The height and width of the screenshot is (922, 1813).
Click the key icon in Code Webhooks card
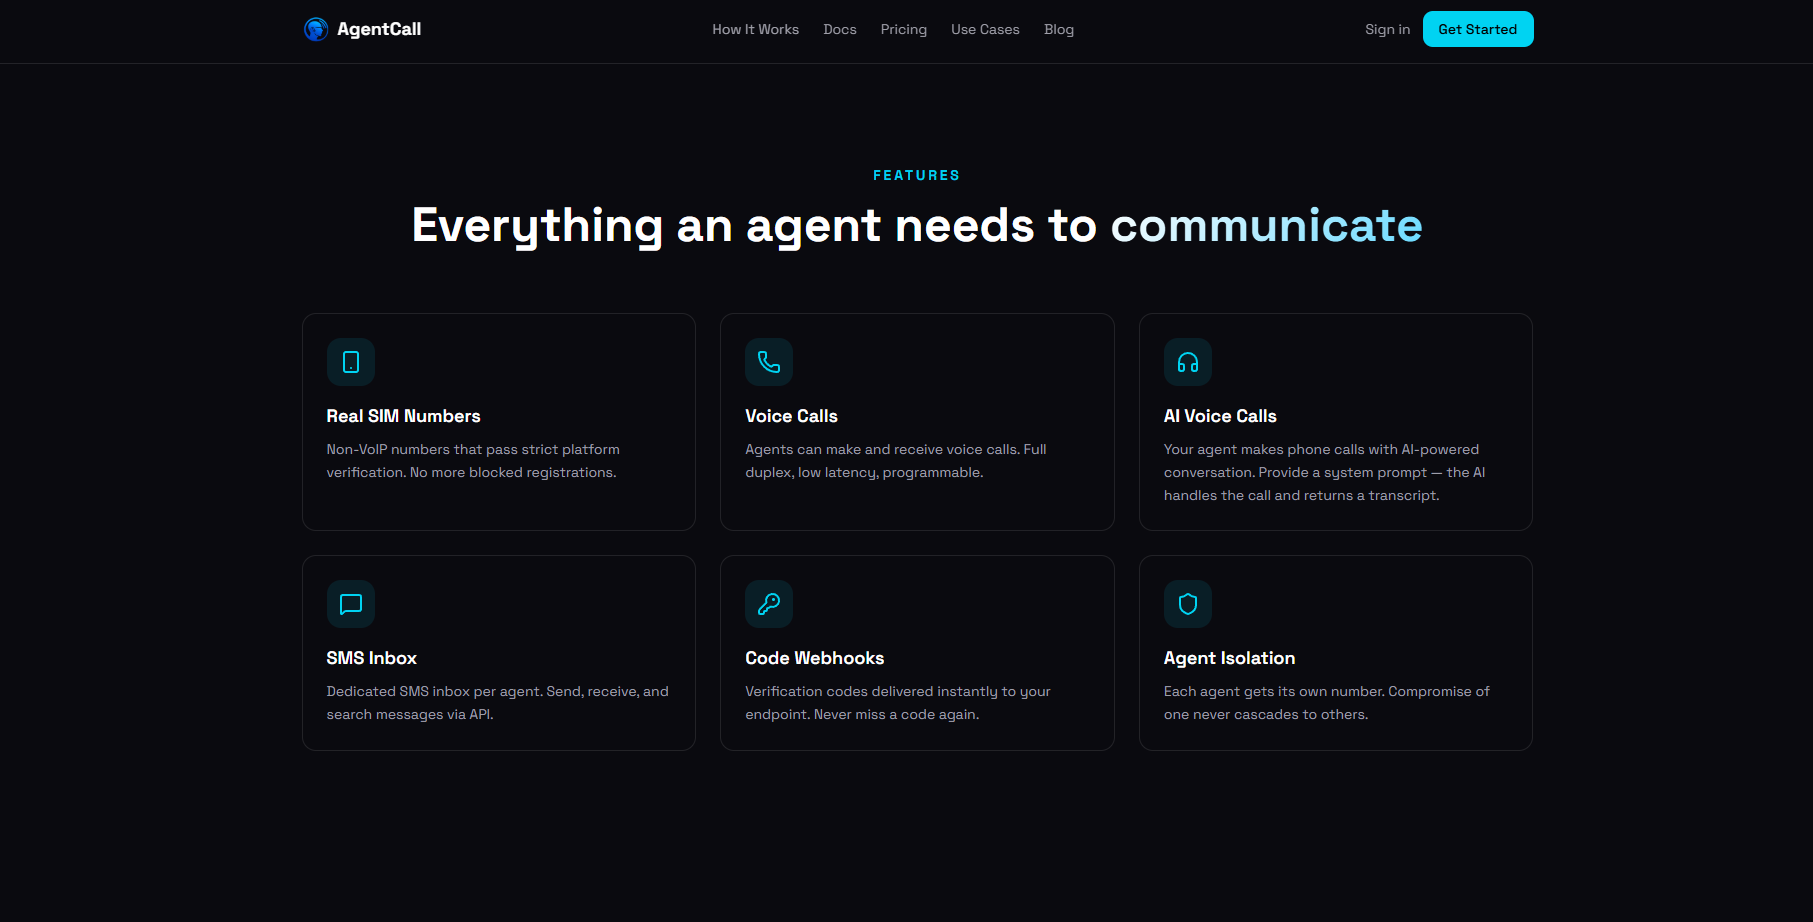click(x=769, y=604)
